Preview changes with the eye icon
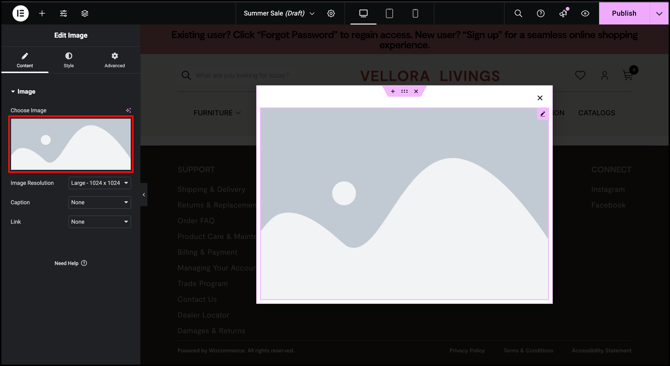The height and width of the screenshot is (366, 670). [x=585, y=13]
